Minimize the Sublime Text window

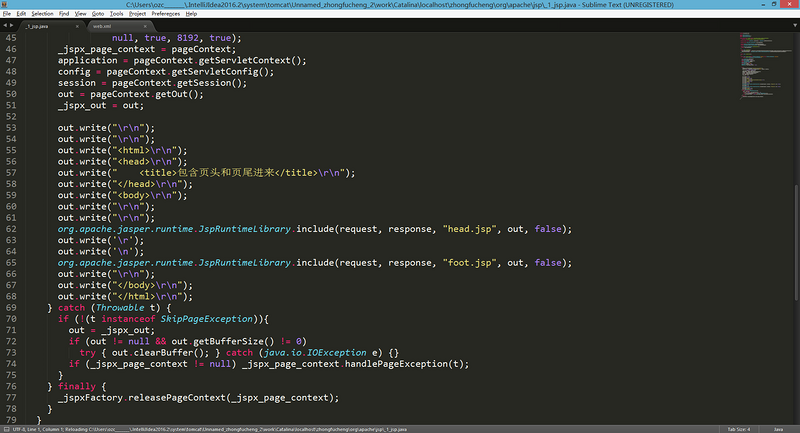[x=763, y=4]
